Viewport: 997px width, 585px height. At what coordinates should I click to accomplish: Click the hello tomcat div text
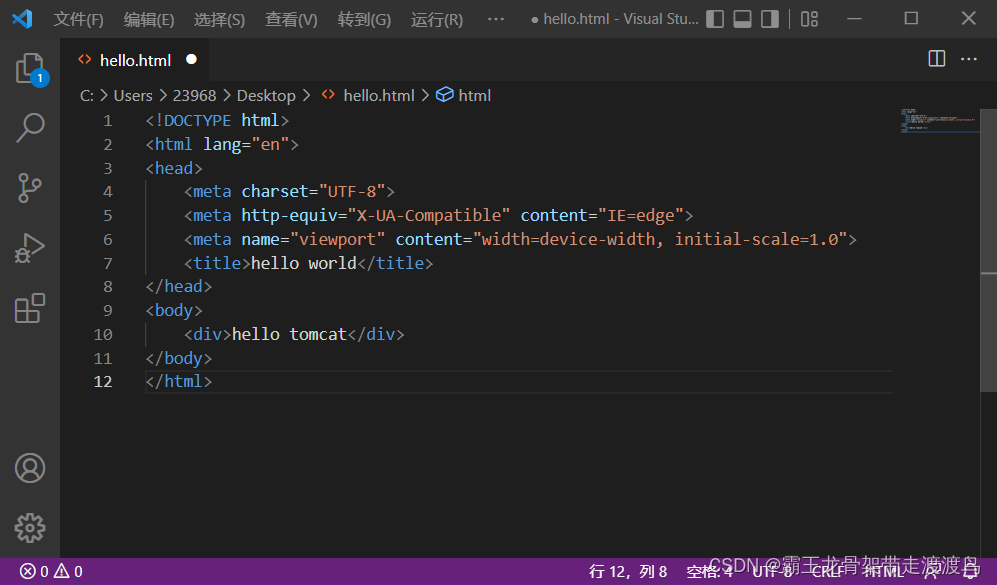[x=289, y=334]
